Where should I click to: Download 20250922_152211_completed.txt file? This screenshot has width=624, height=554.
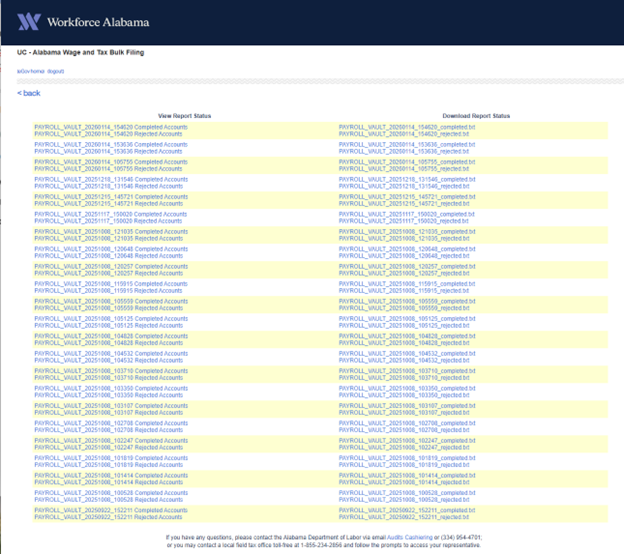click(407, 510)
